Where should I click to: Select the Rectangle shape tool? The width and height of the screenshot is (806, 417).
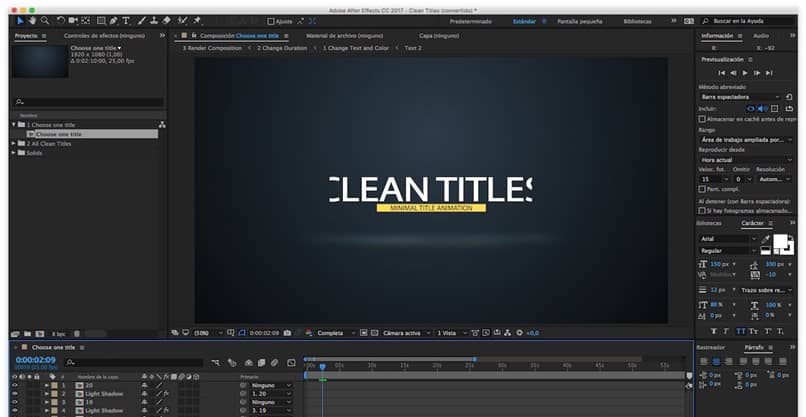tap(102, 21)
